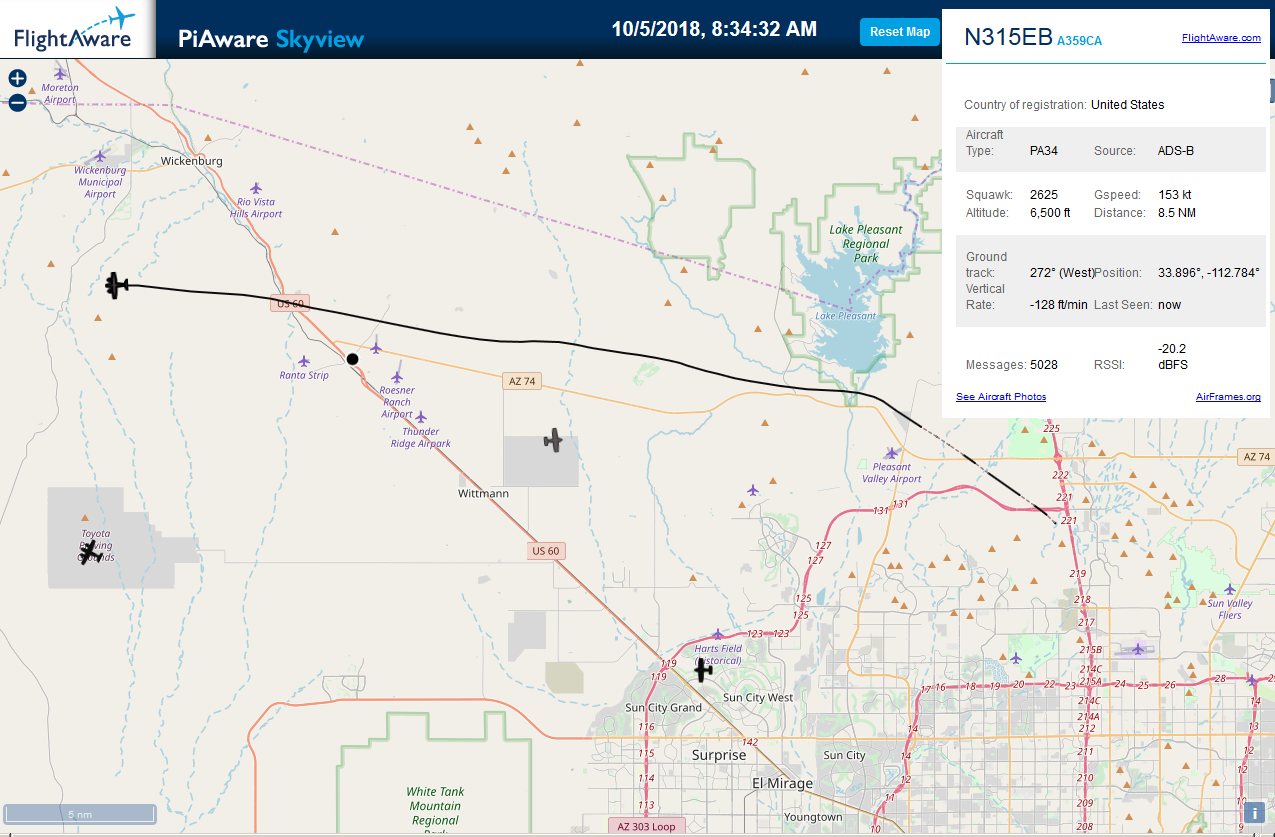1275x837 pixels.
Task: Select the aircraft icon near Wittmann
Action: click(553, 439)
